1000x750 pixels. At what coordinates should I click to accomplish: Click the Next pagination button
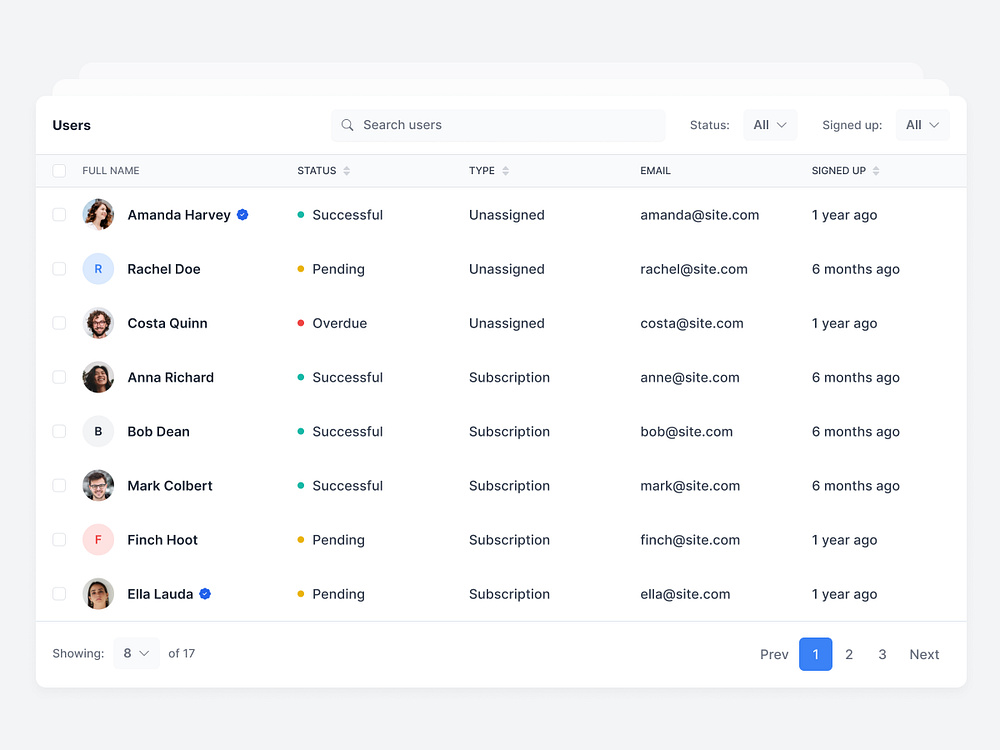[923, 654]
